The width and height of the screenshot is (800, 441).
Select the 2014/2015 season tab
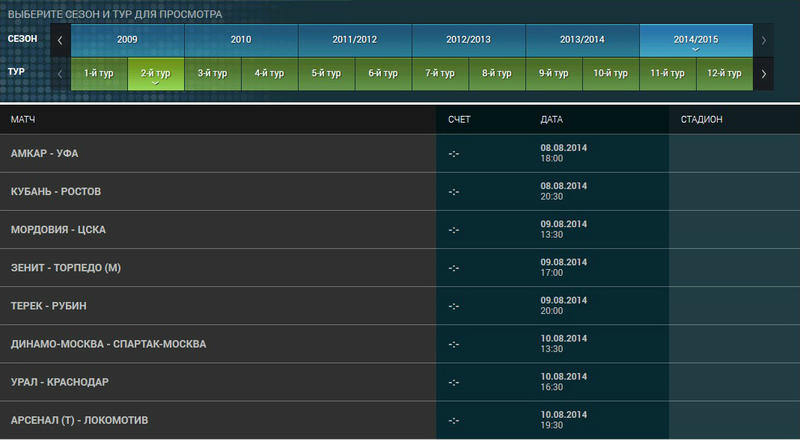click(x=696, y=40)
